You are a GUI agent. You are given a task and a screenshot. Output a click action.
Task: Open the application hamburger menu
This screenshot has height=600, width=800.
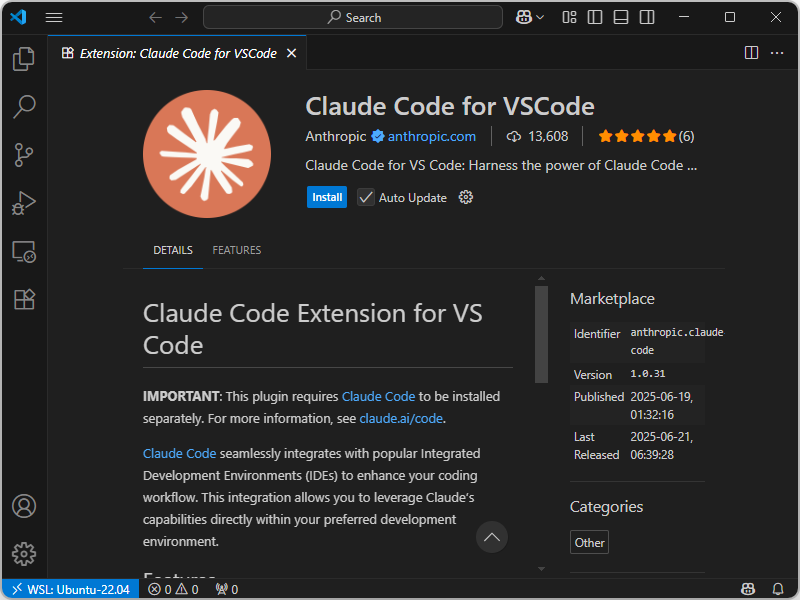click(54, 17)
